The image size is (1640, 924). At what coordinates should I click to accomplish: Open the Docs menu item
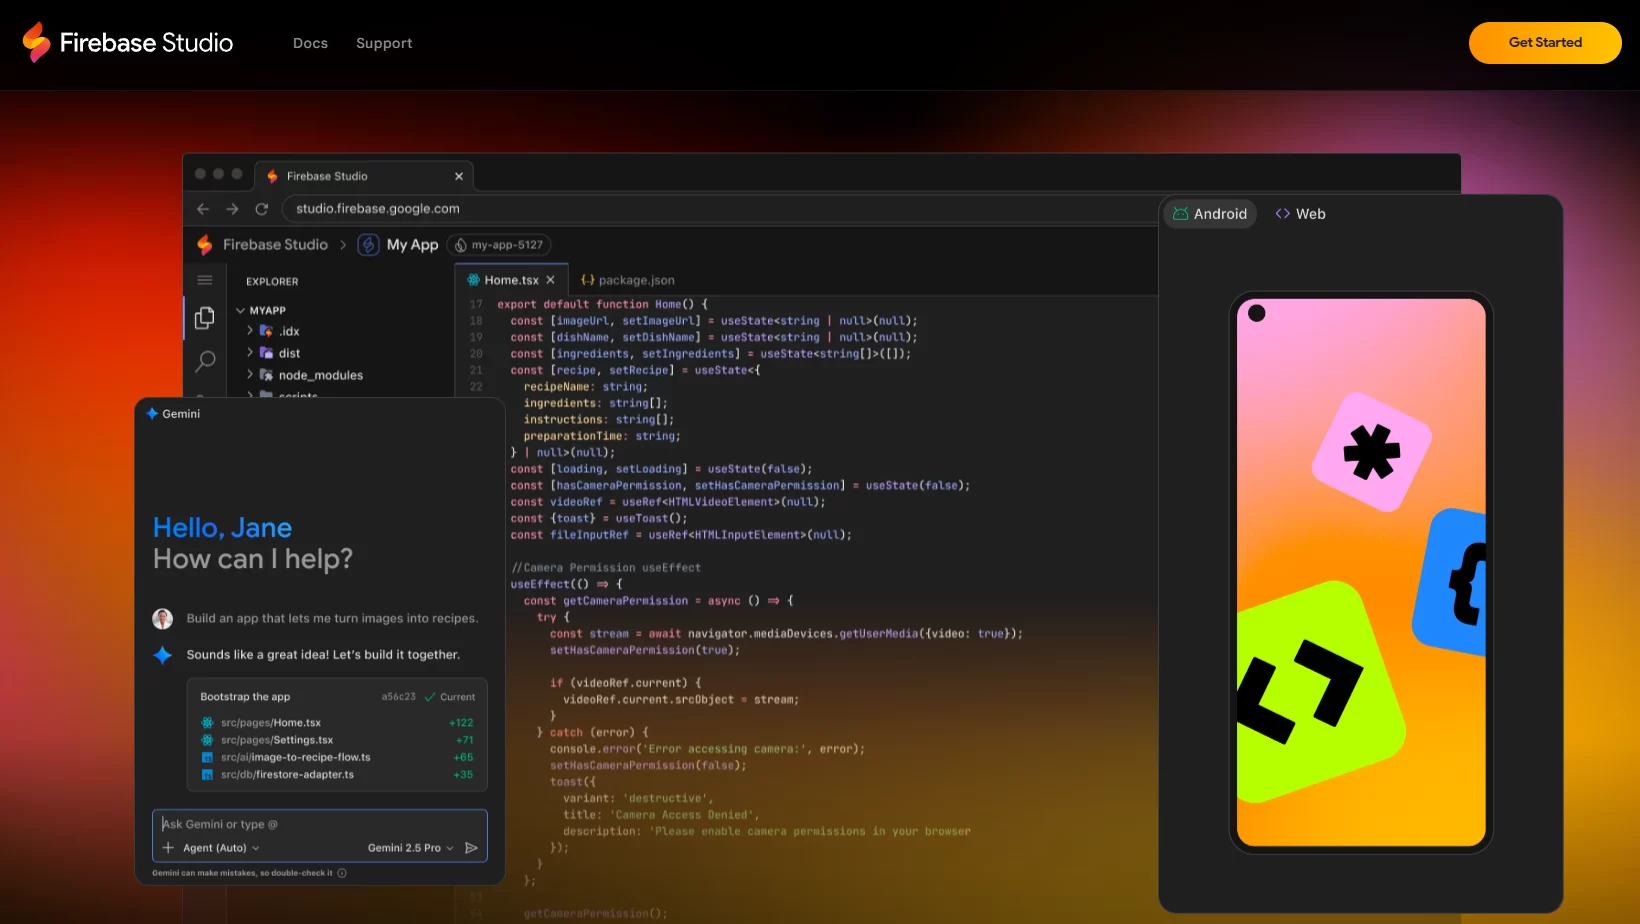310,43
